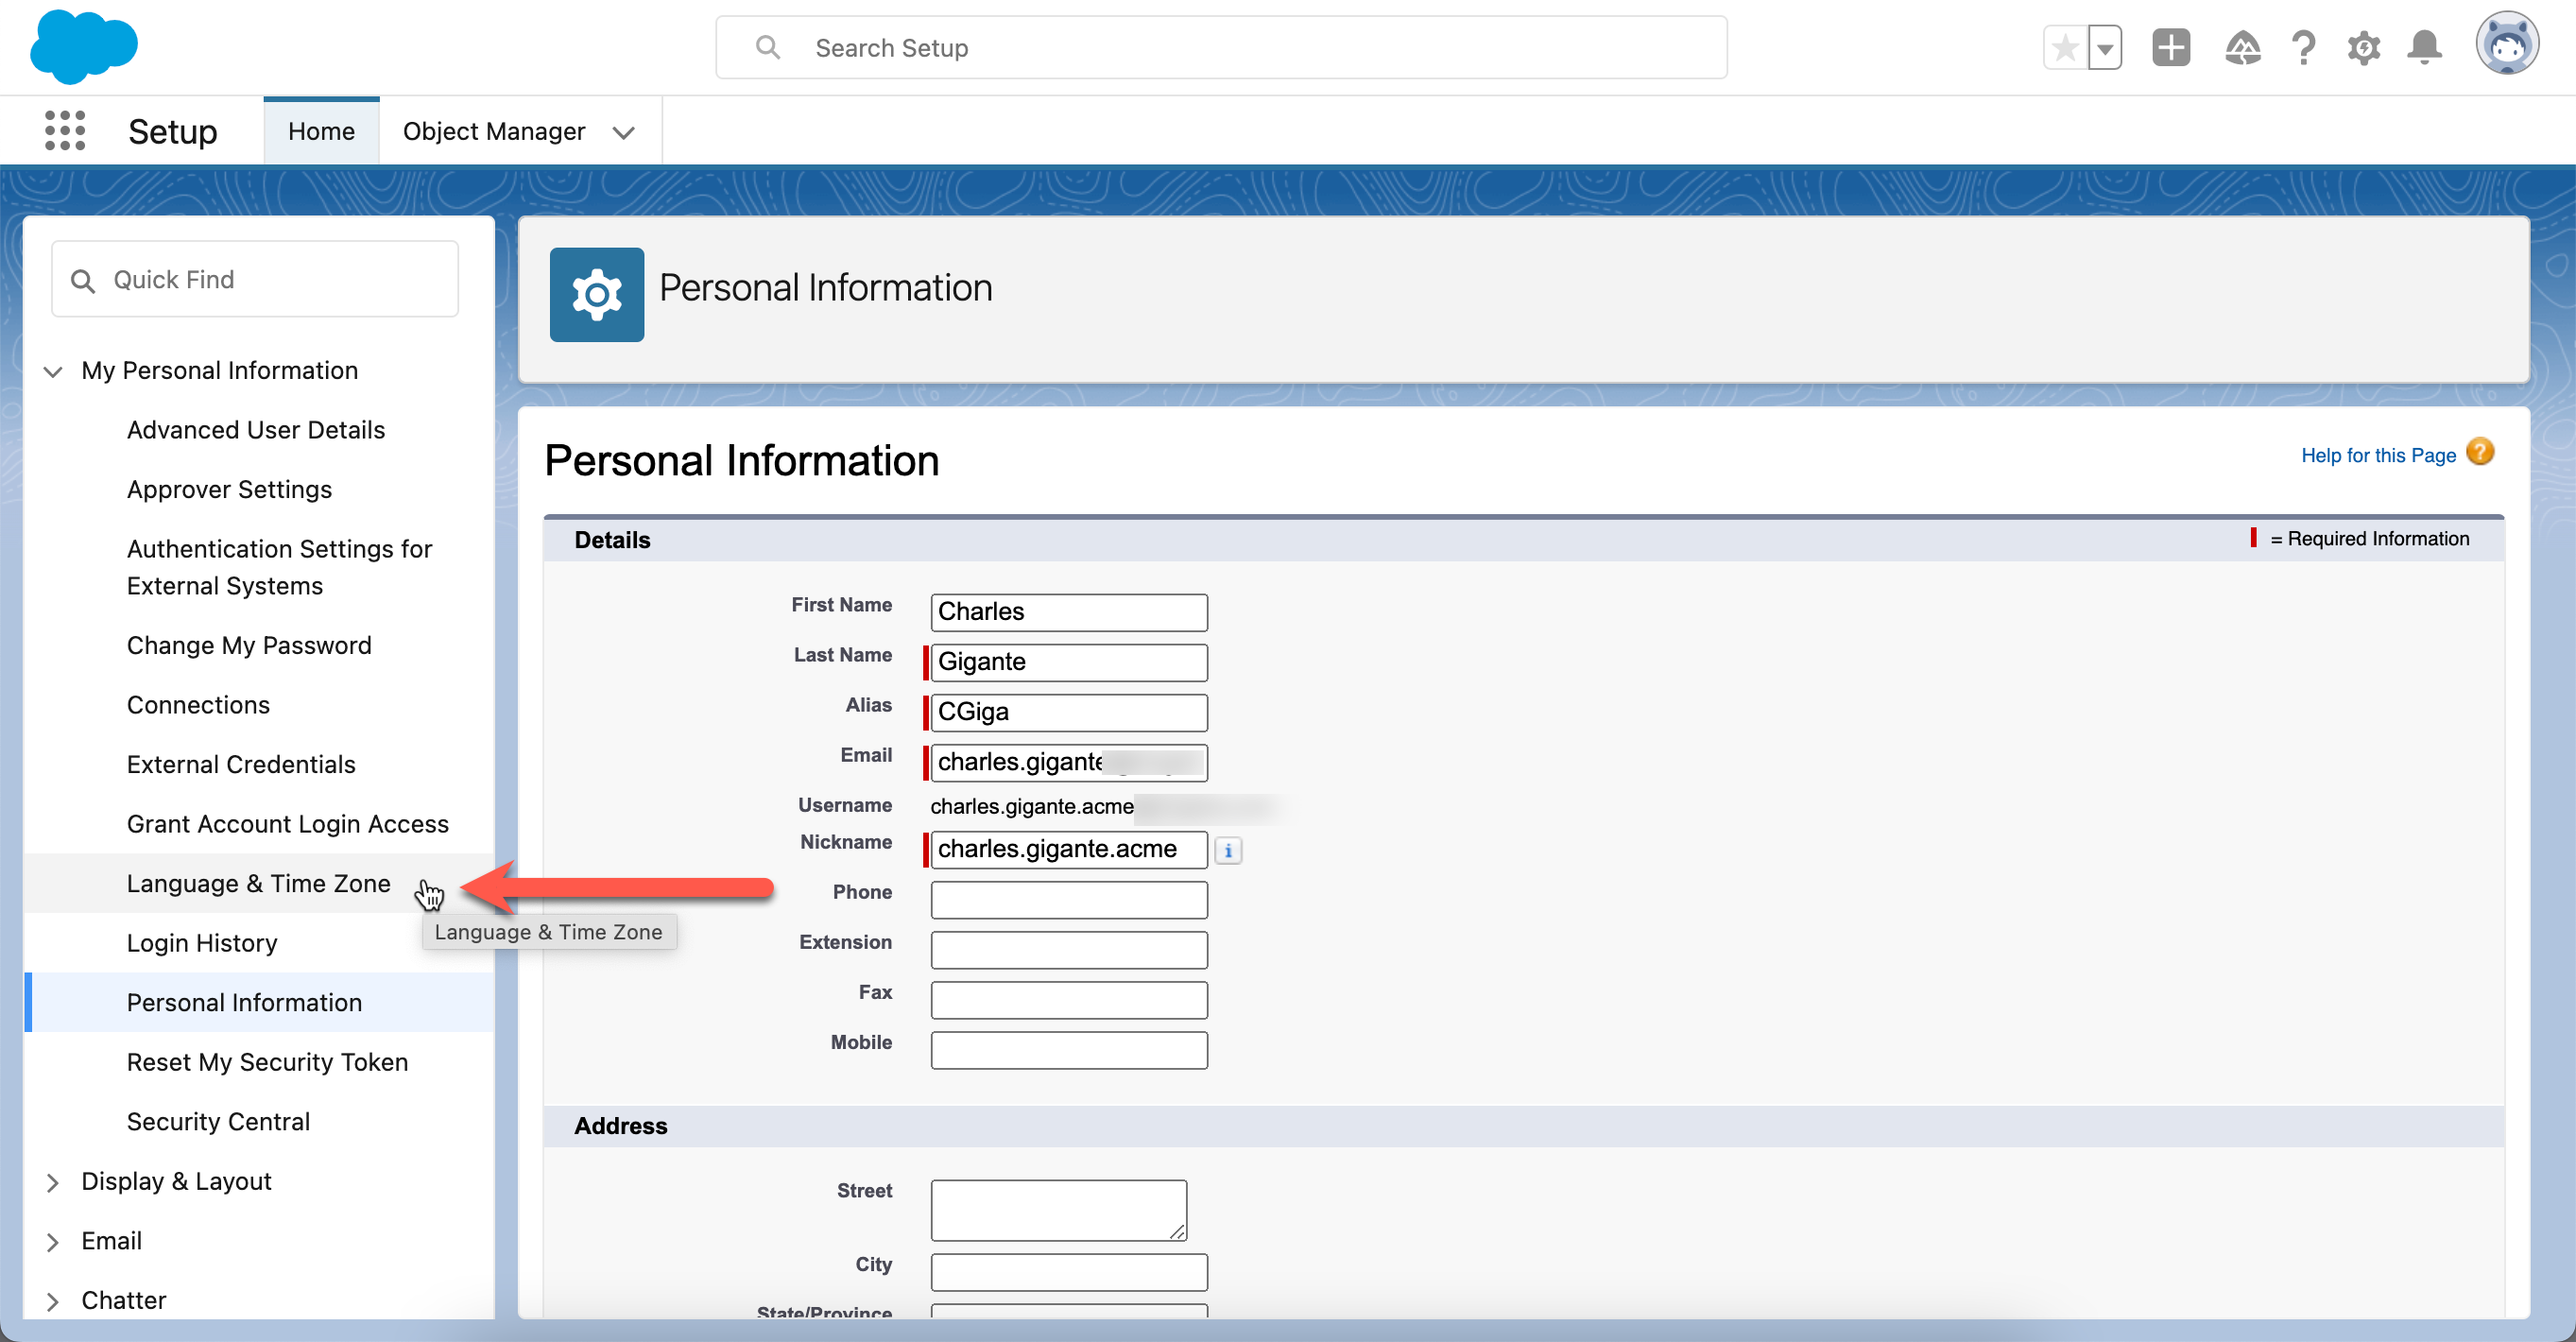Viewport: 2576px width, 1342px height.
Task: Open Reset My Security Token
Action: click(267, 1062)
